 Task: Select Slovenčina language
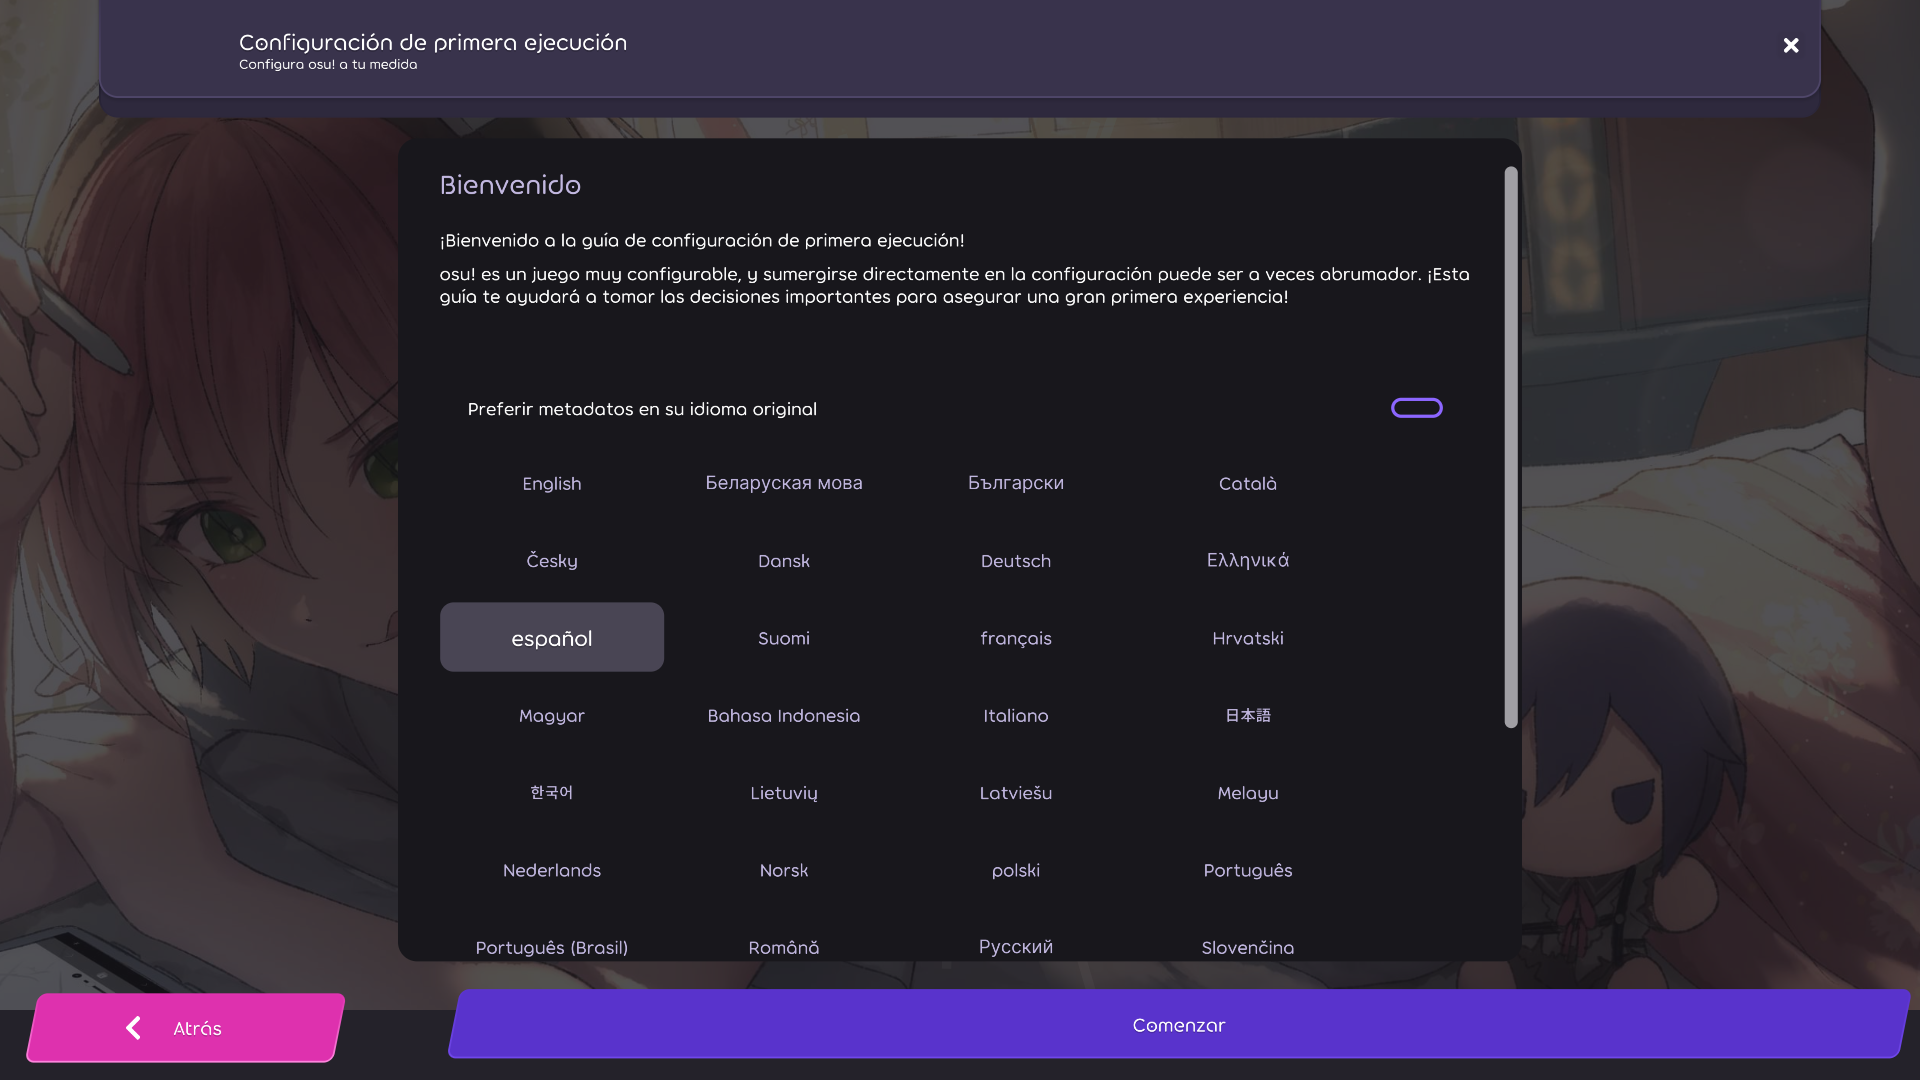(x=1248, y=946)
